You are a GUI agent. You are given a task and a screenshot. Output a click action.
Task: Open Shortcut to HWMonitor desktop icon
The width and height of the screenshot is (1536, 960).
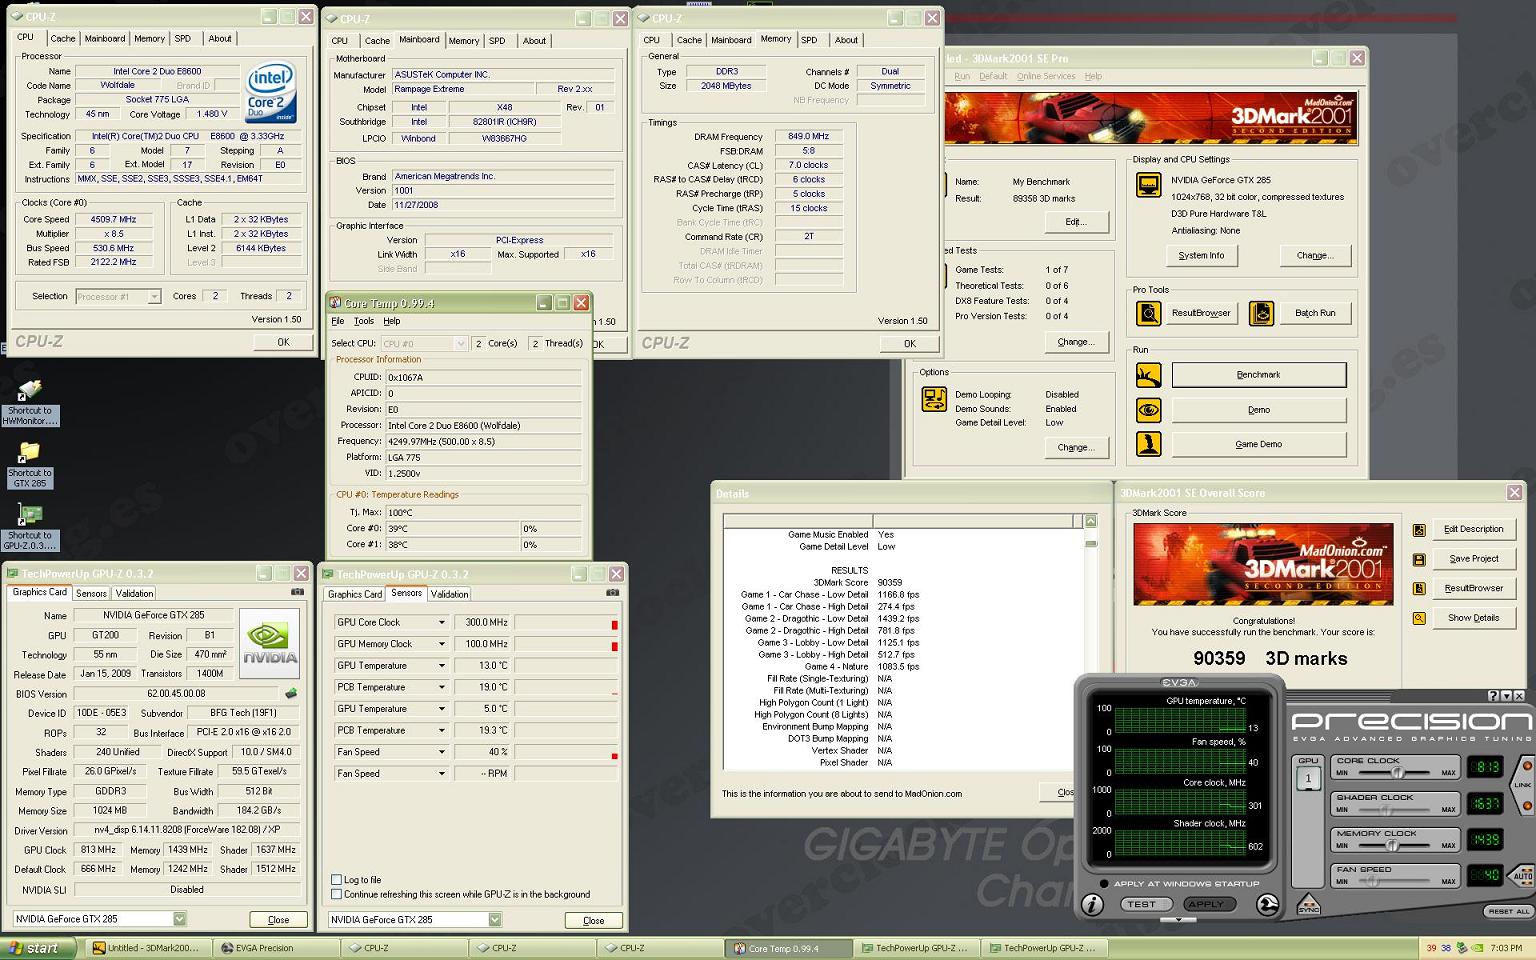[x=30, y=402]
